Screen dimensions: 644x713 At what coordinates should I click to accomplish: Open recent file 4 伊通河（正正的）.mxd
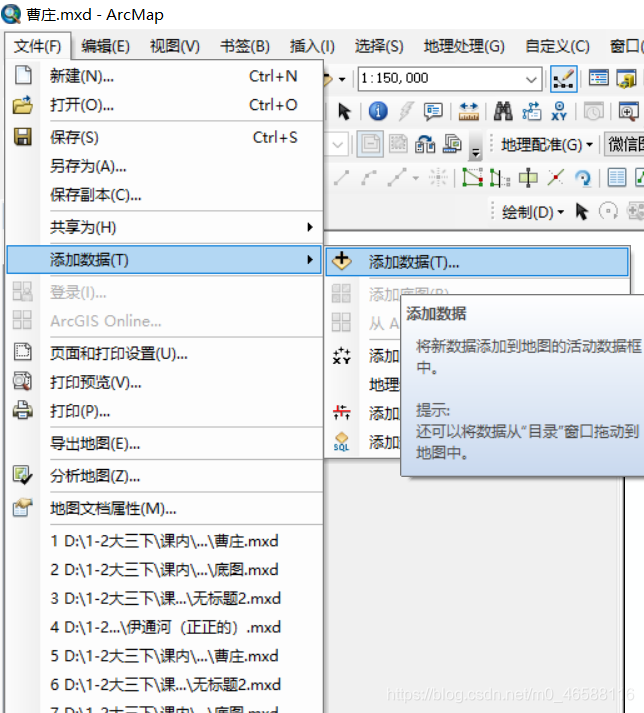click(x=164, y=627)
